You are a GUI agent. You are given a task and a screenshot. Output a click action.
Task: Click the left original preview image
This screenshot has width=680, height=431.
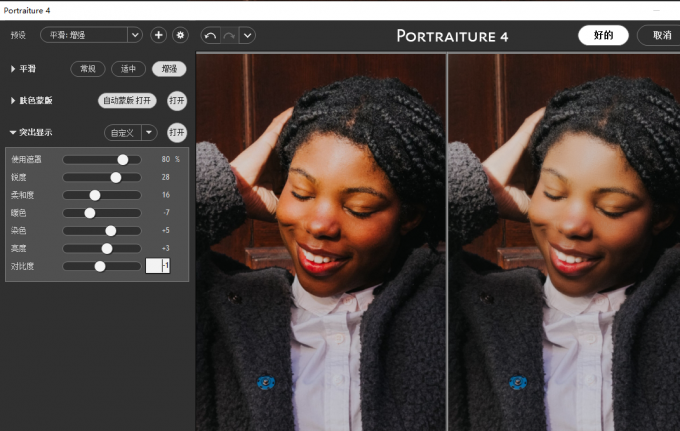pyautogui.click(x=321, y=242)
